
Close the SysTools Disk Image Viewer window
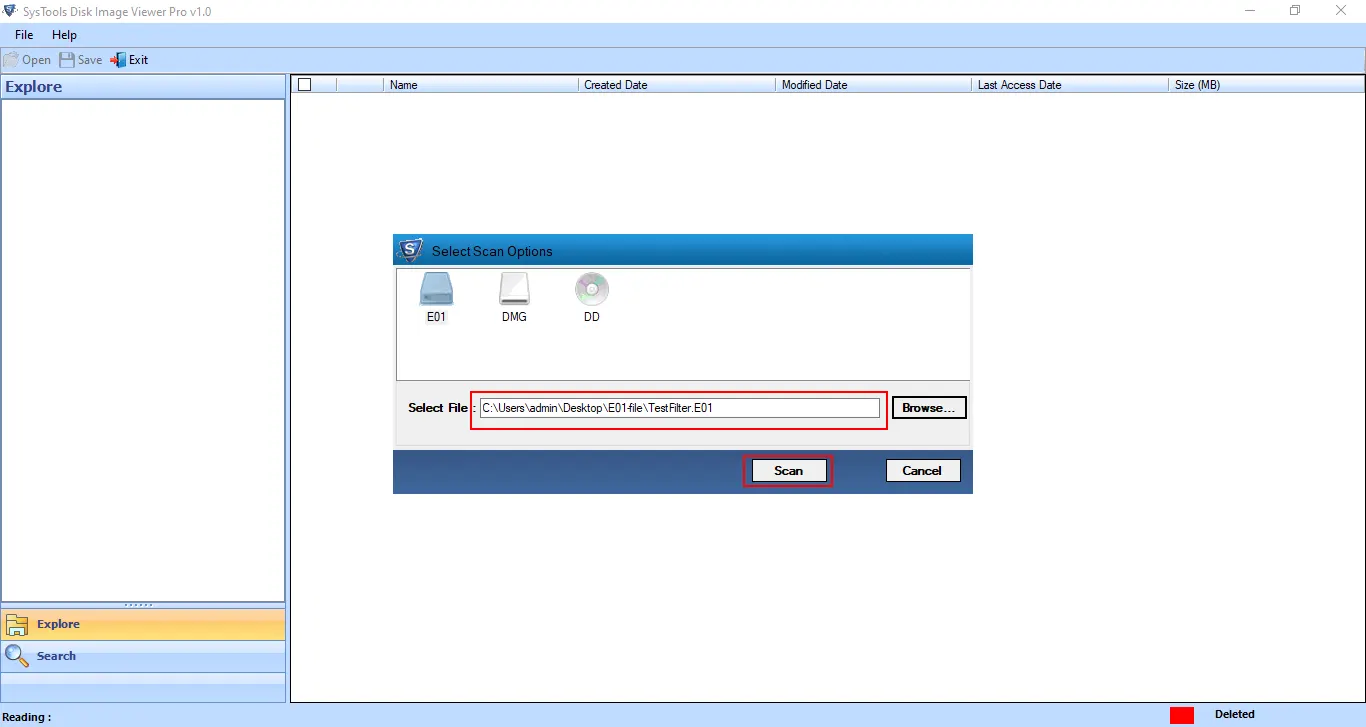point(1342,11)
